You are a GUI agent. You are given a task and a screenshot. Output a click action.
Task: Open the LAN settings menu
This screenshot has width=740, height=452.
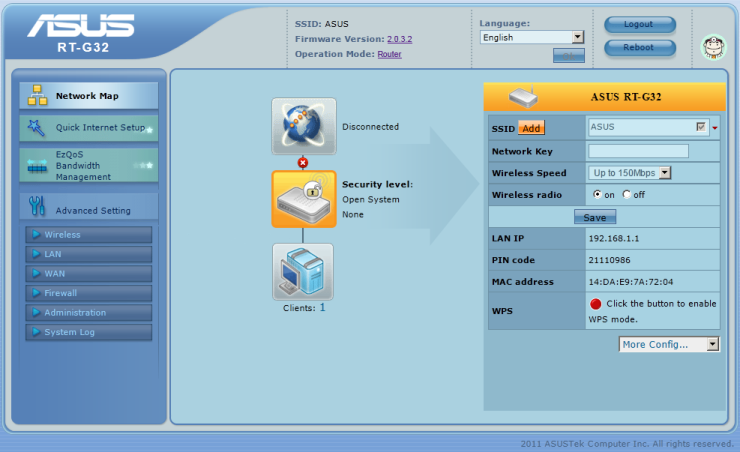(x=89, y=254)
